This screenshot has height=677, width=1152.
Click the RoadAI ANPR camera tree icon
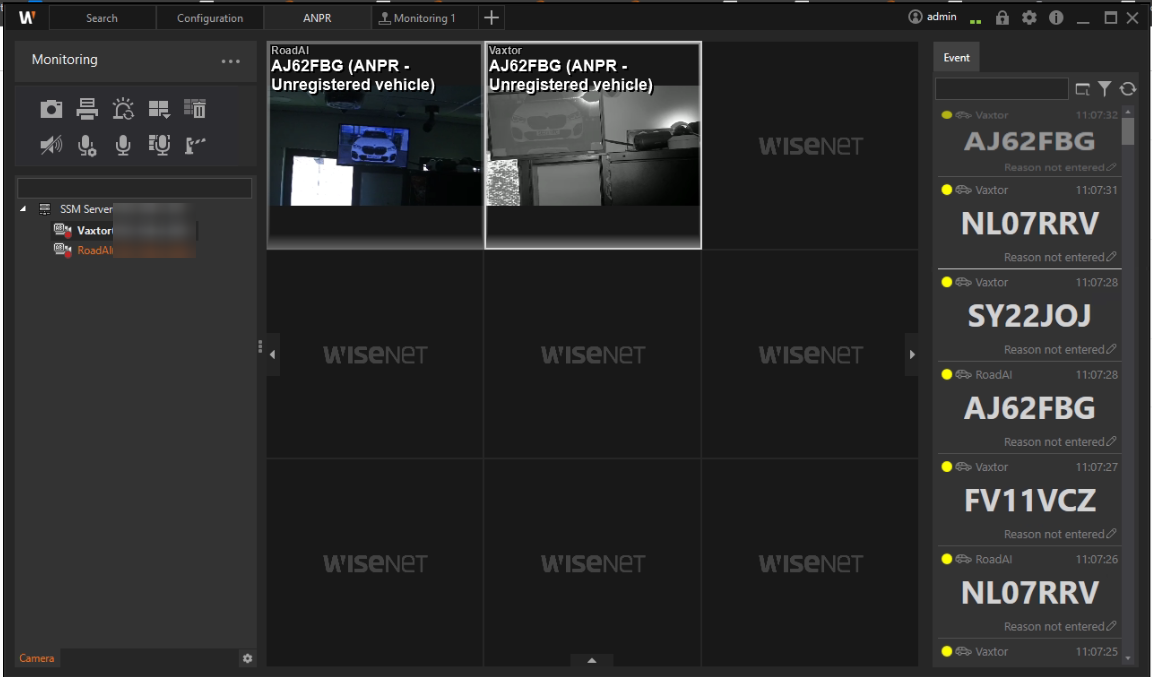(x=62, y=251)
